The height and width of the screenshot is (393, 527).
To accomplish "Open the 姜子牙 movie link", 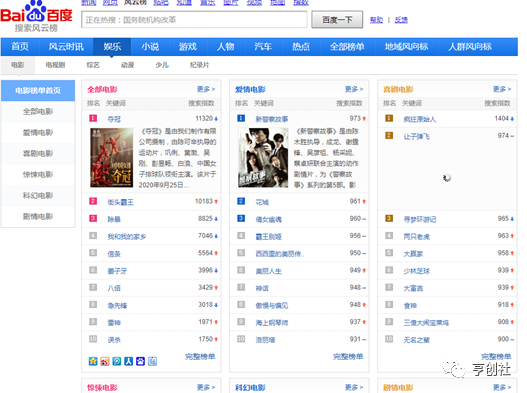I will (117, 271).
